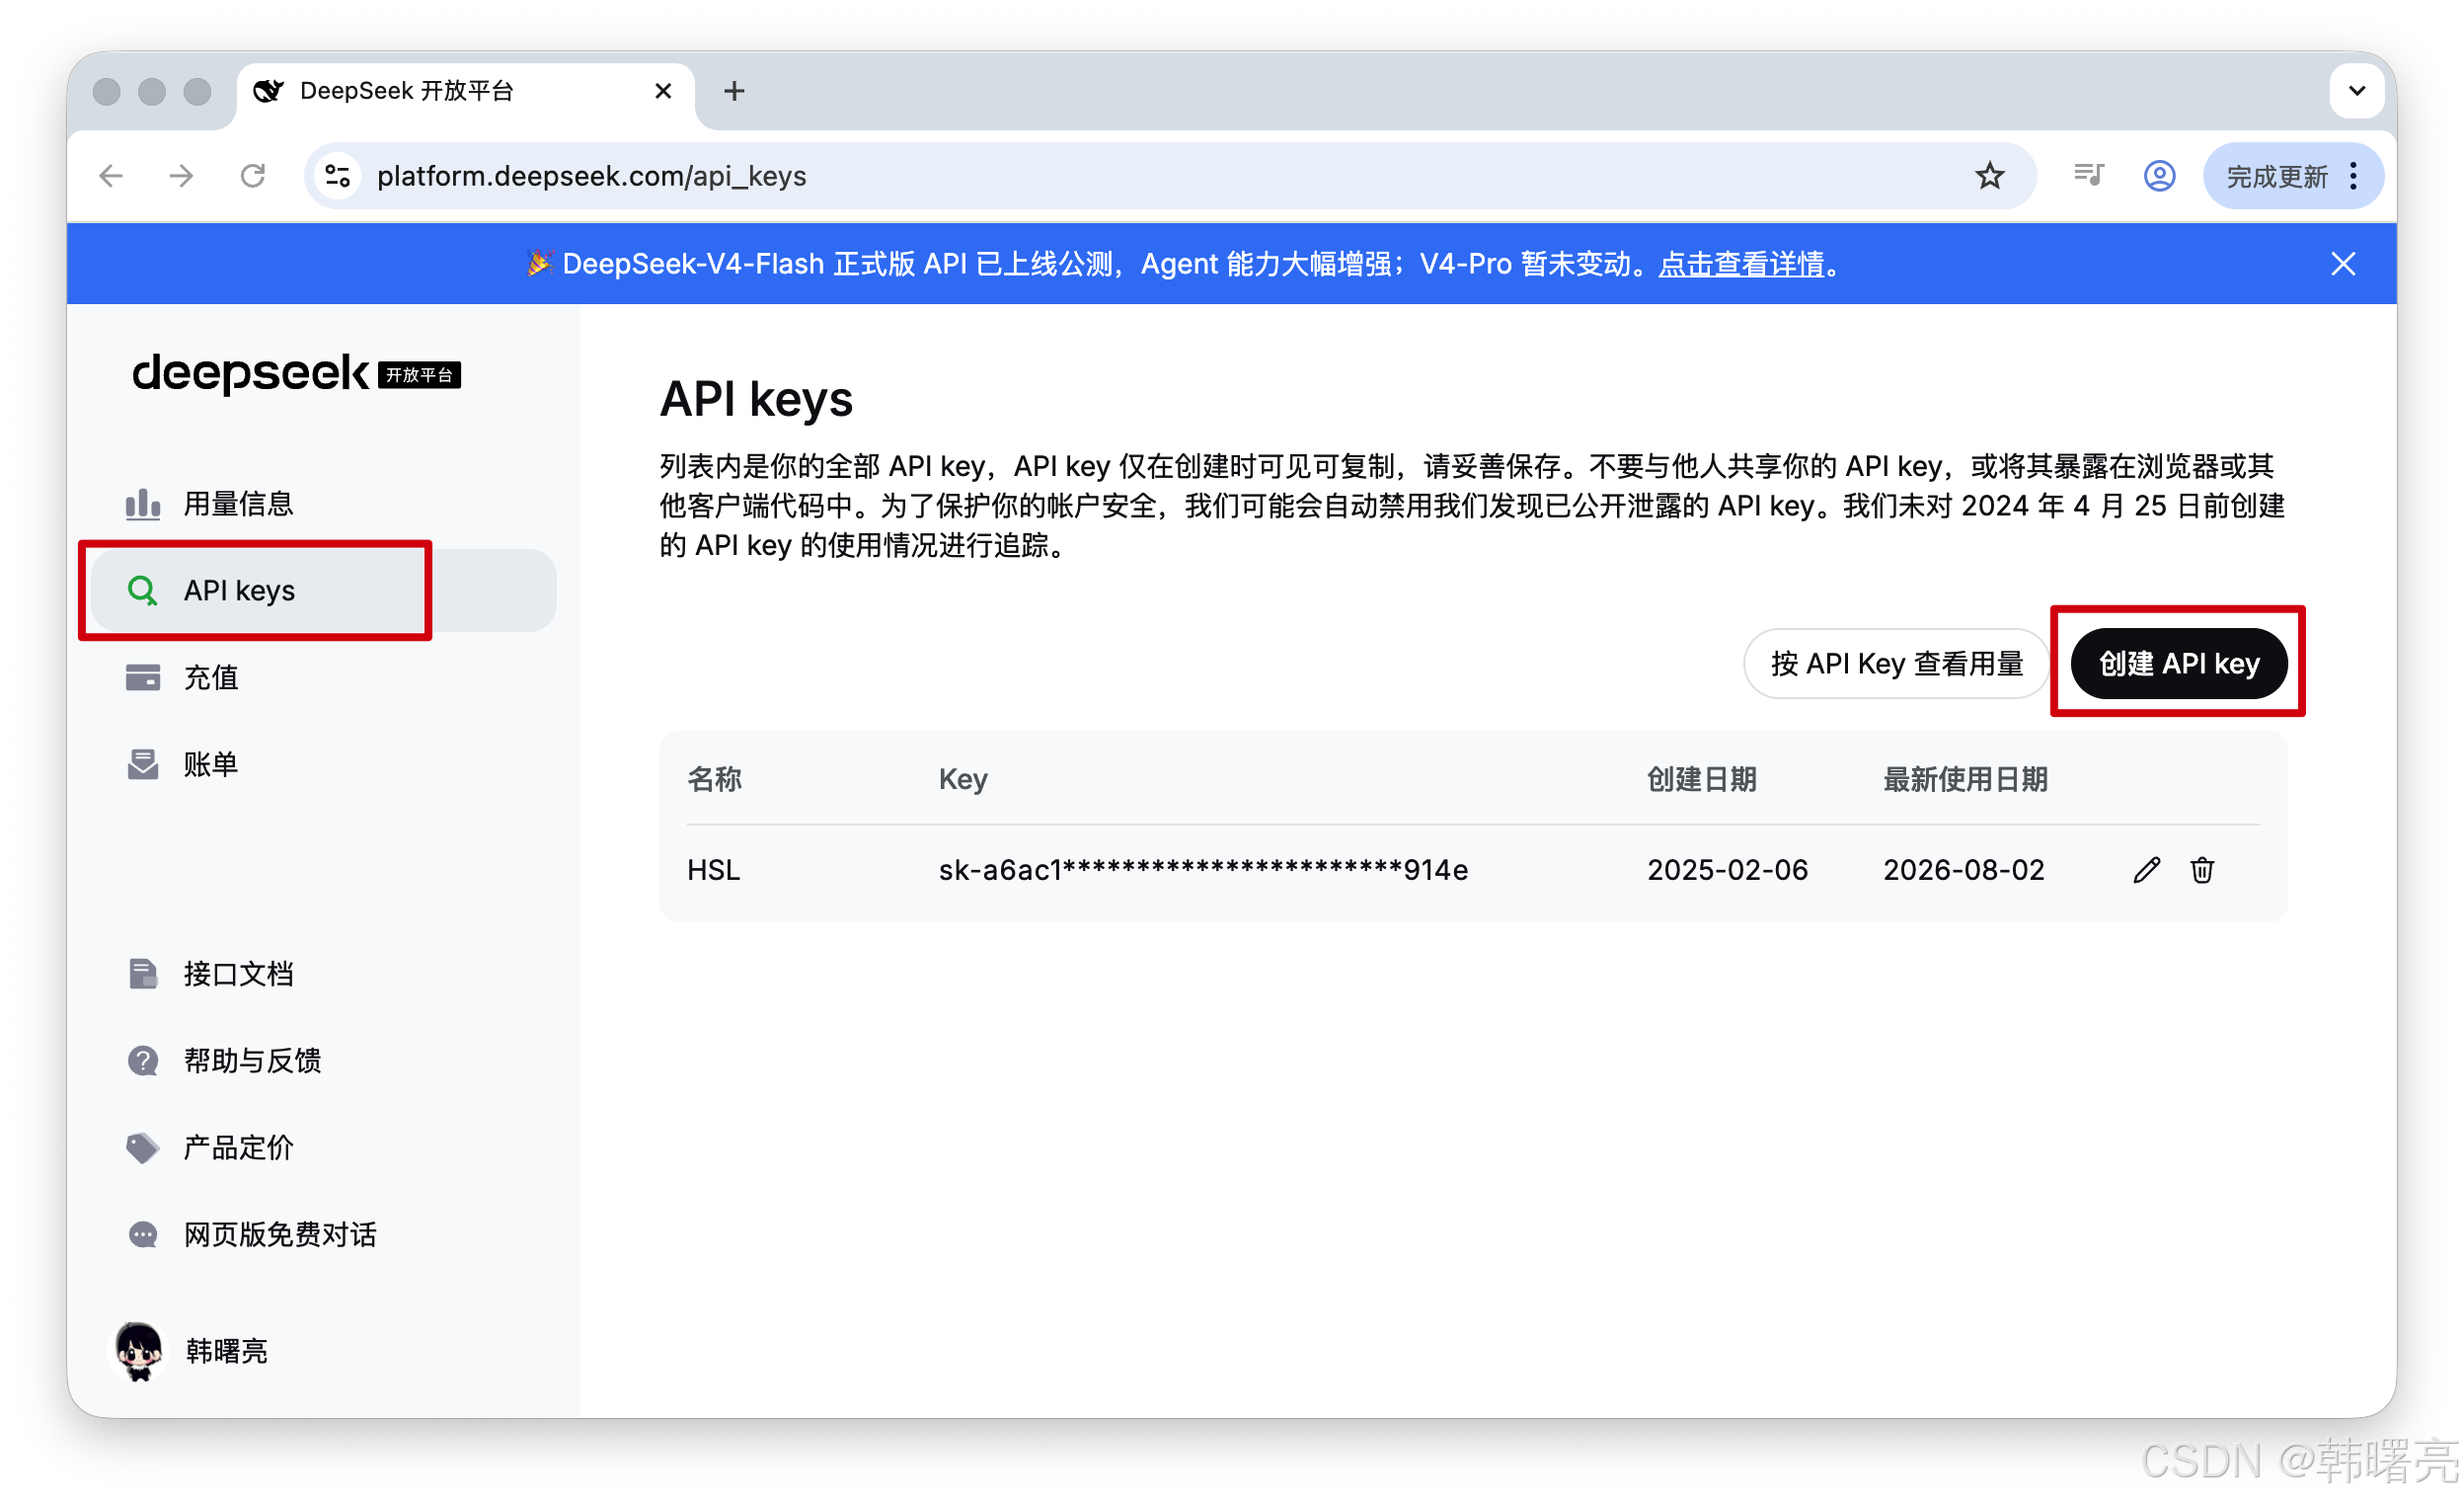The image size is (2464, 1501).
Task: Open the Chrome profile icon
Action: (x=2159, y=176)
